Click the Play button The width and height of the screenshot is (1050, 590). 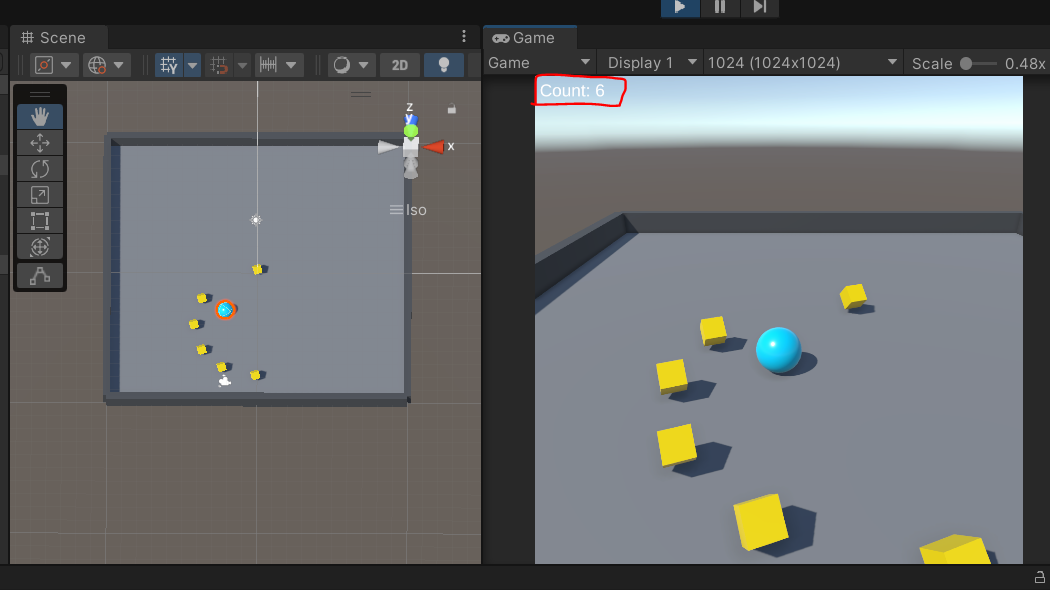pyautogui.click(x=680, y=7)
